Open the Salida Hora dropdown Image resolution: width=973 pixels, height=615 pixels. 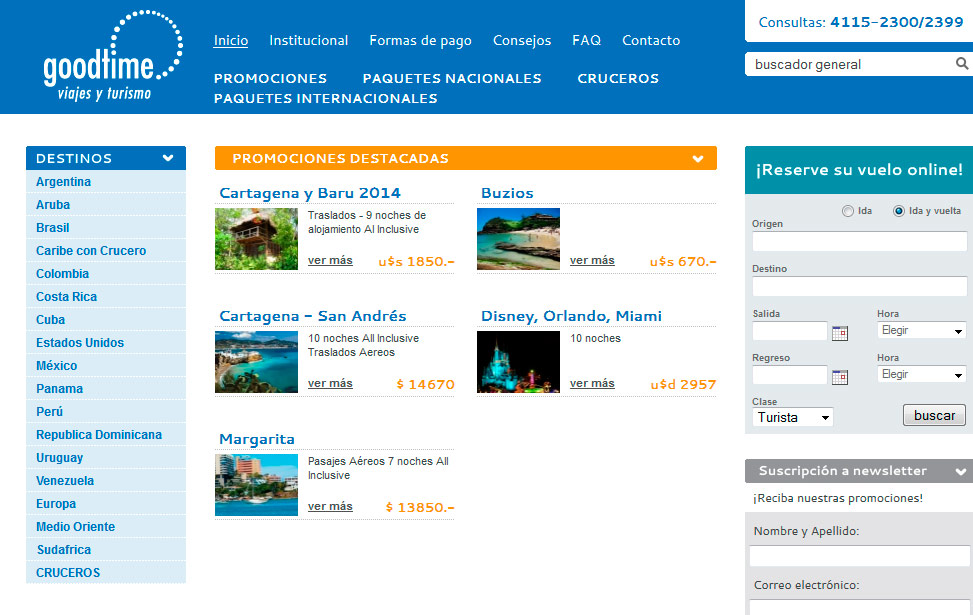pyautogui.click(x=921, y=331)
